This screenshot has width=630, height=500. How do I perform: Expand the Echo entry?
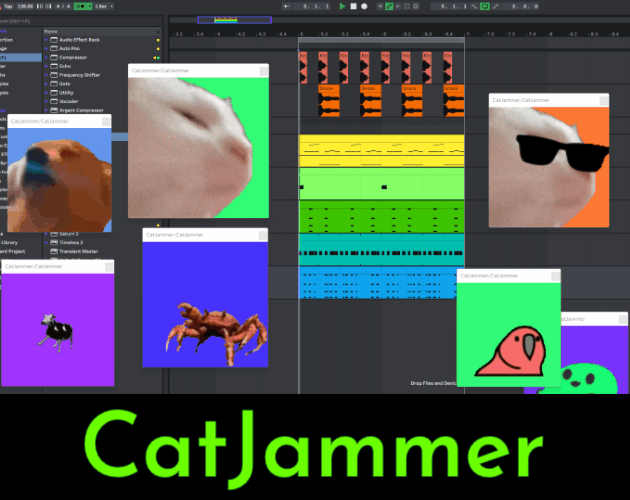[46, 66]
